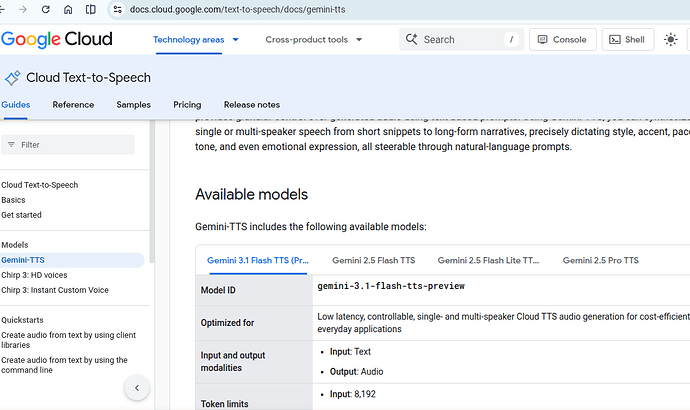Click the Available models heading
The image size is (690, 410).
point(251,194)
